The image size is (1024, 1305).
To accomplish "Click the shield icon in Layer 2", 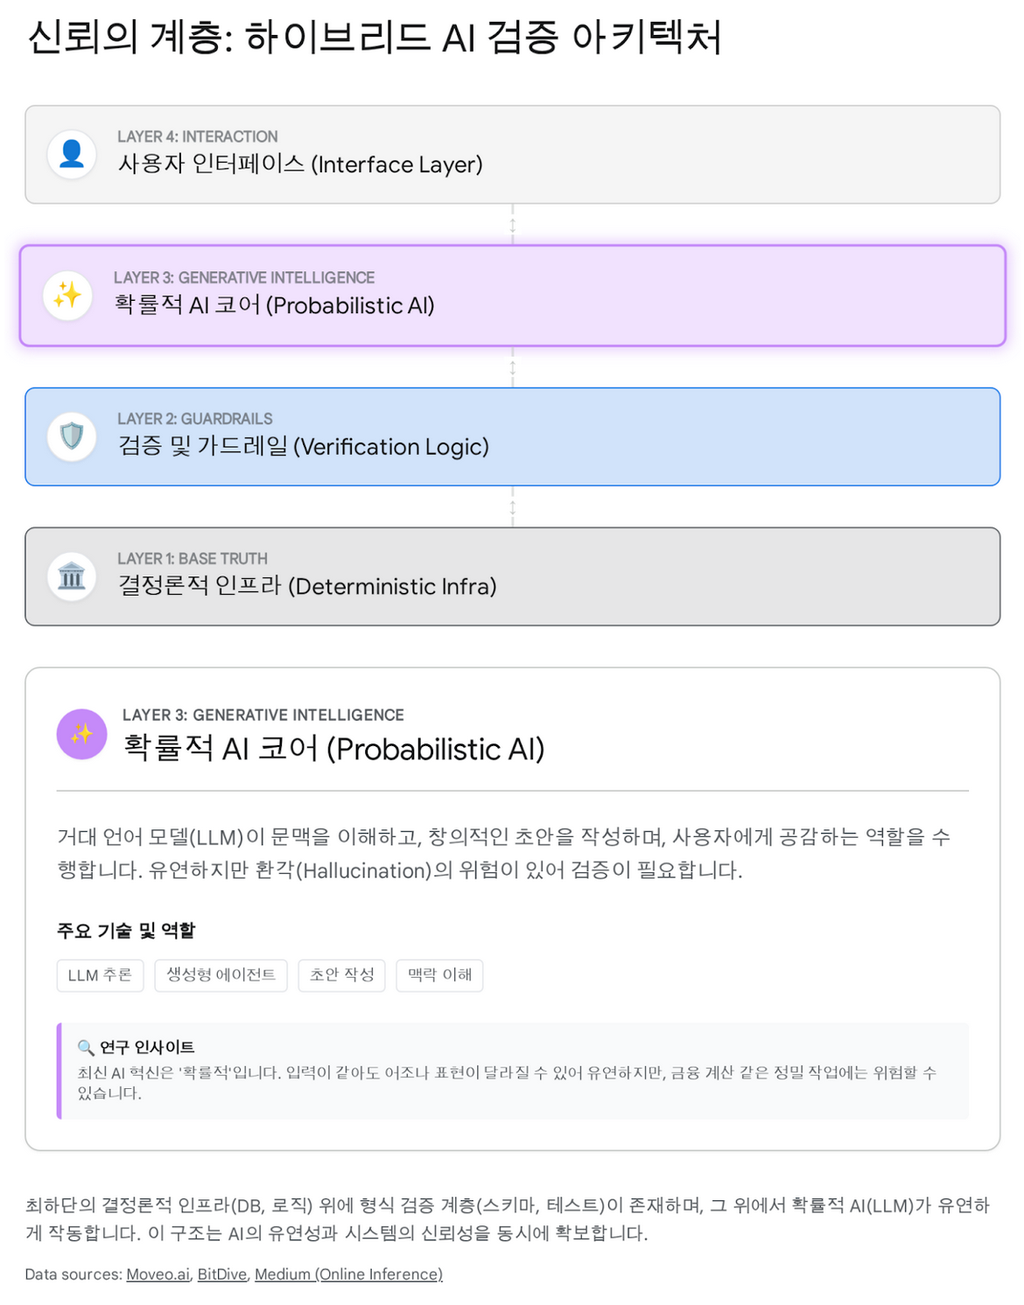I will [x=72, y=437].
